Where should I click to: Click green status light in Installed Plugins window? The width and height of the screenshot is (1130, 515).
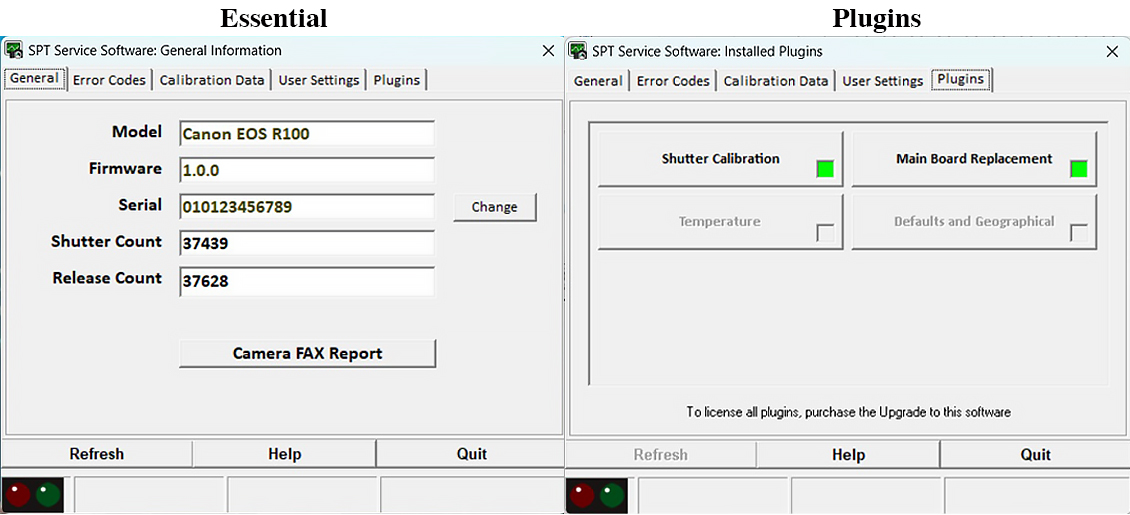613,495
